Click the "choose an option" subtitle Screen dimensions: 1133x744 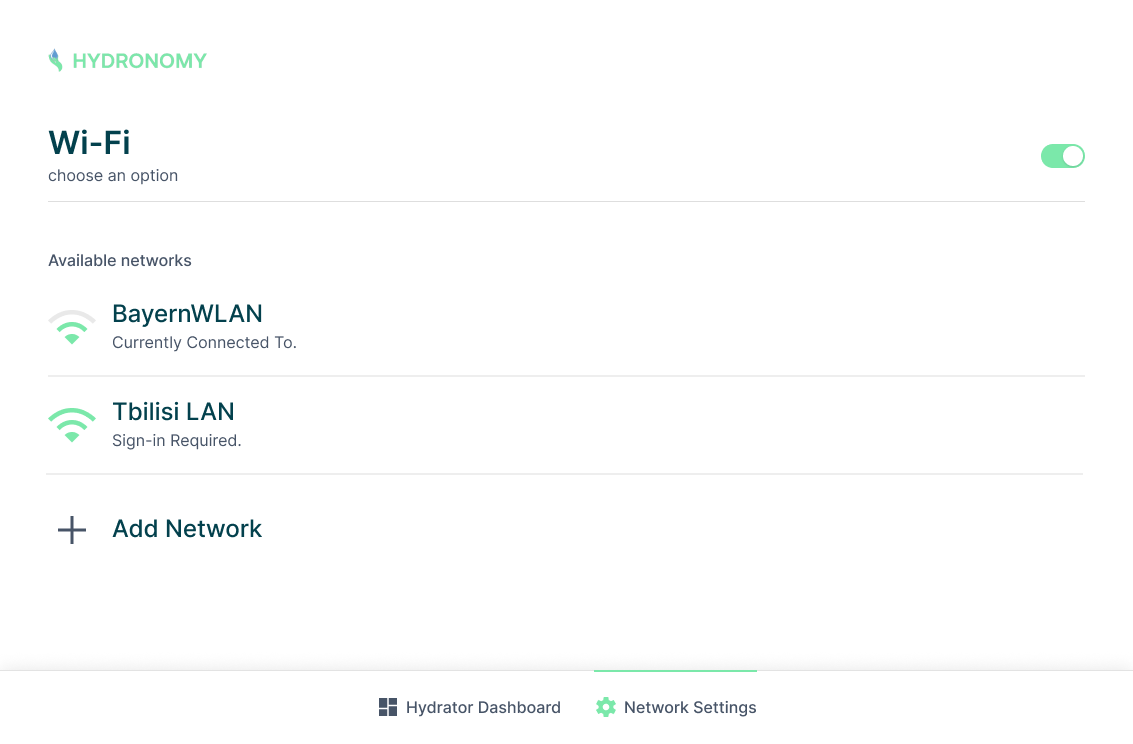(113, 176)
